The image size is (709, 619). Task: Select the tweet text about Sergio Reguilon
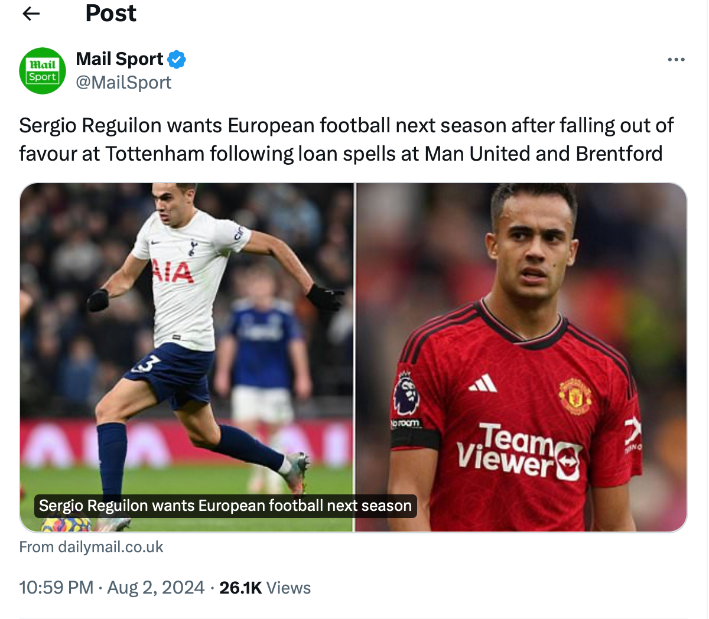click(x=346, y=139)
